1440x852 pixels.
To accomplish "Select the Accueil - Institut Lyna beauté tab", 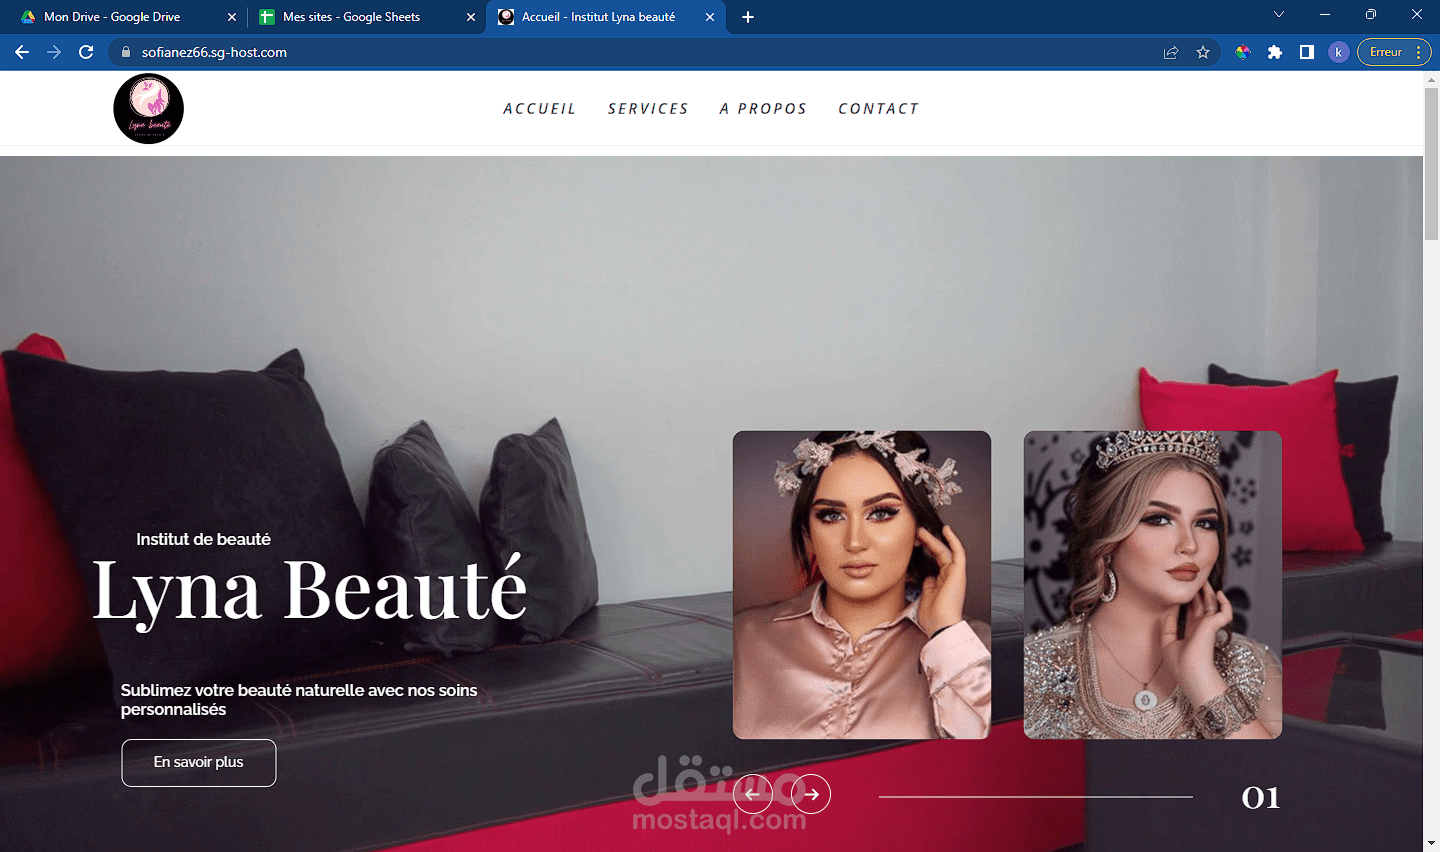I will (605, 17).
